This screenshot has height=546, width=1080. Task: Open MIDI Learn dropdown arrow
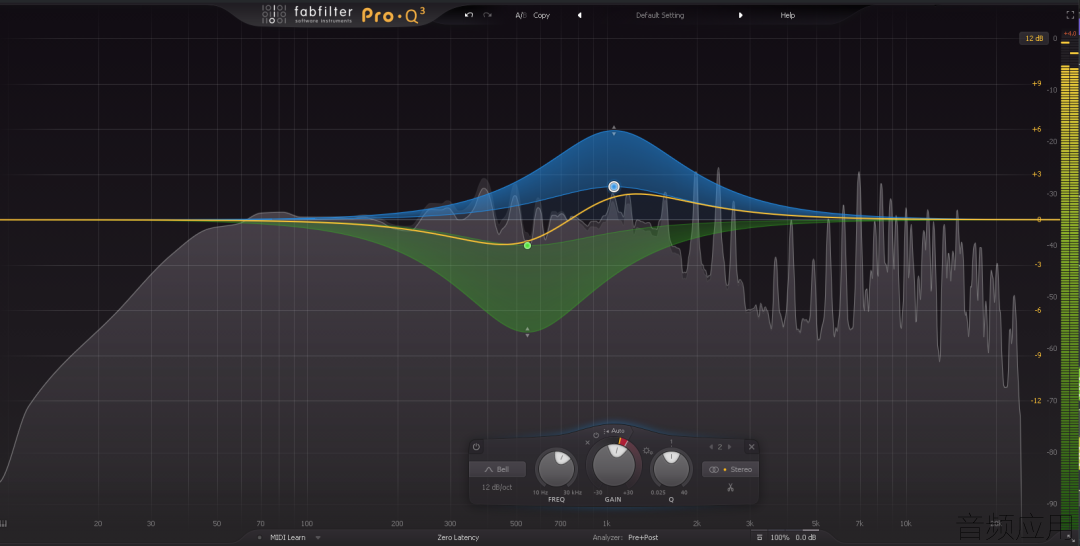pos(318,538)
